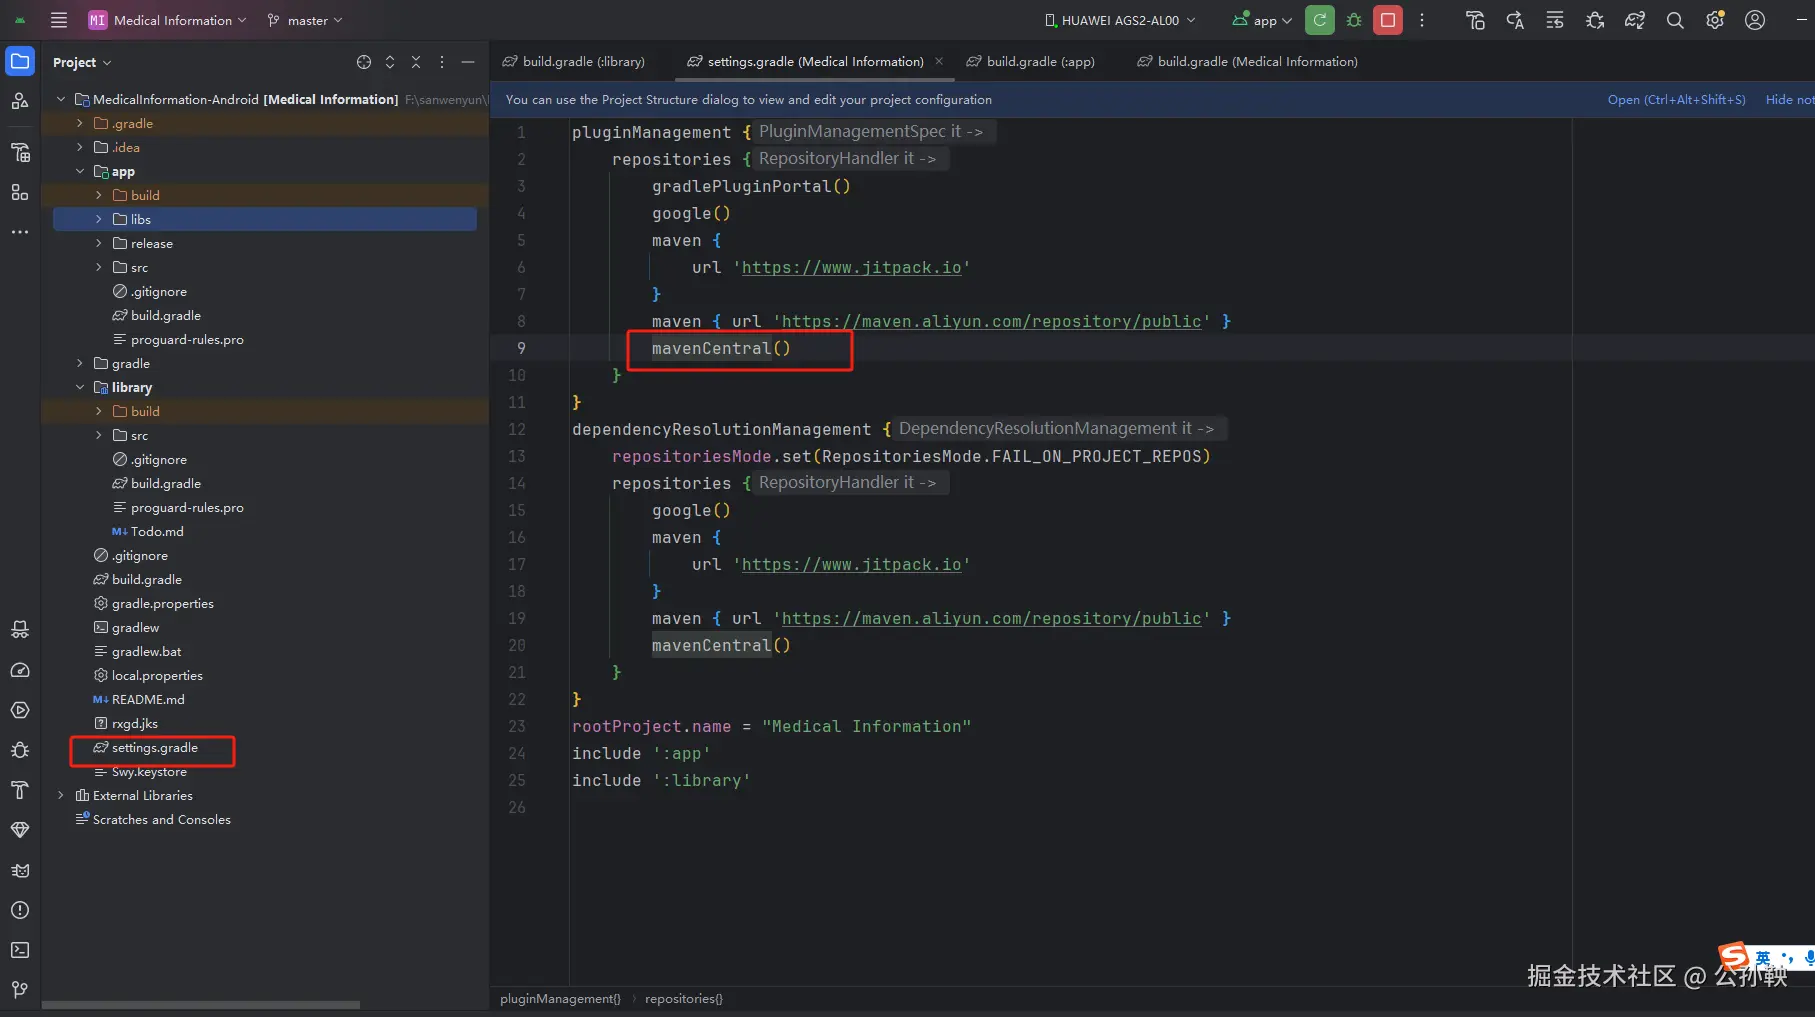Open the Medical Information project dropdown
The image size is (1815, 1017).
coord(167,20)
